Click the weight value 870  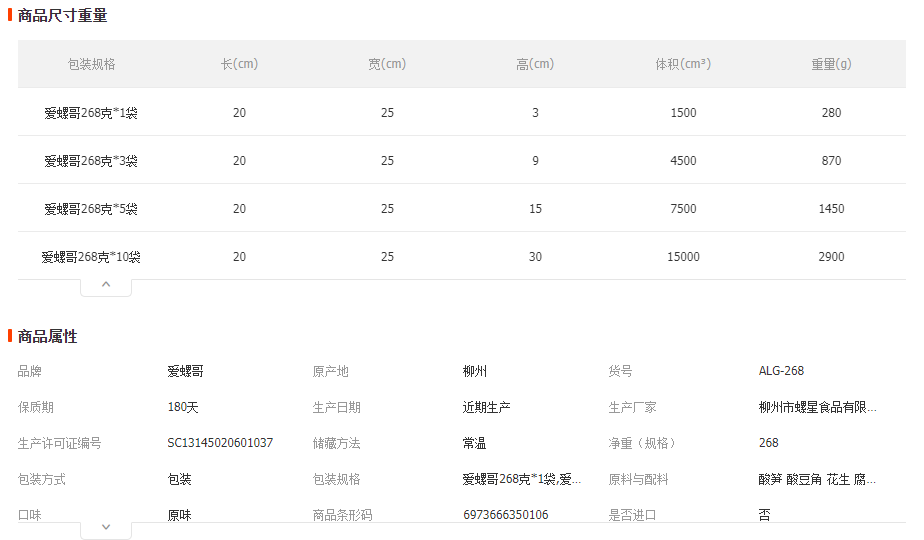831,161
